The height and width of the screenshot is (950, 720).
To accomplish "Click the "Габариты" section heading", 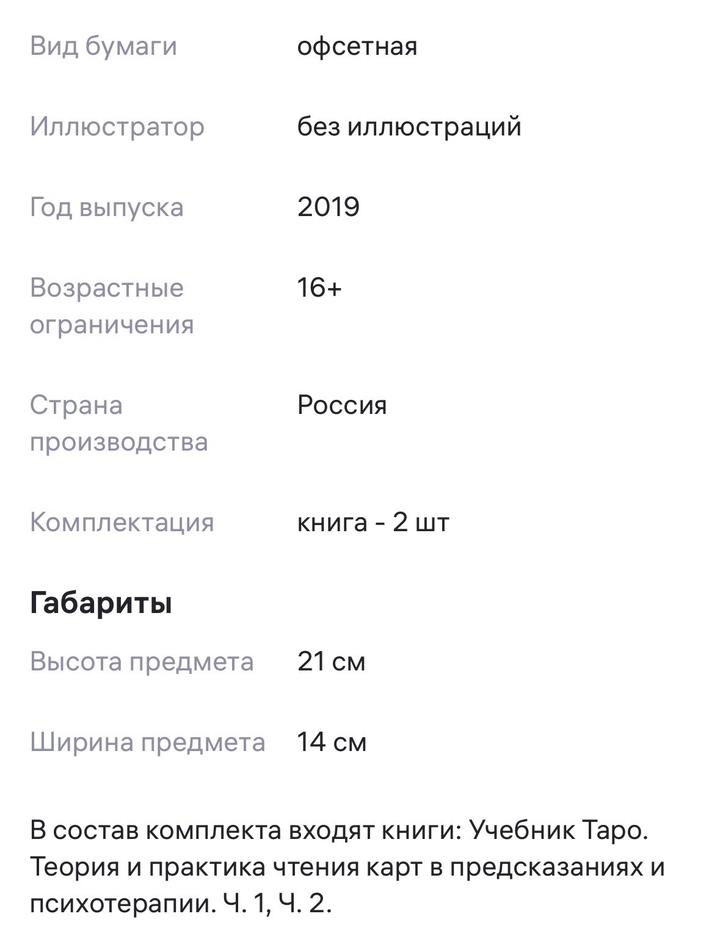I will (101, 603).
